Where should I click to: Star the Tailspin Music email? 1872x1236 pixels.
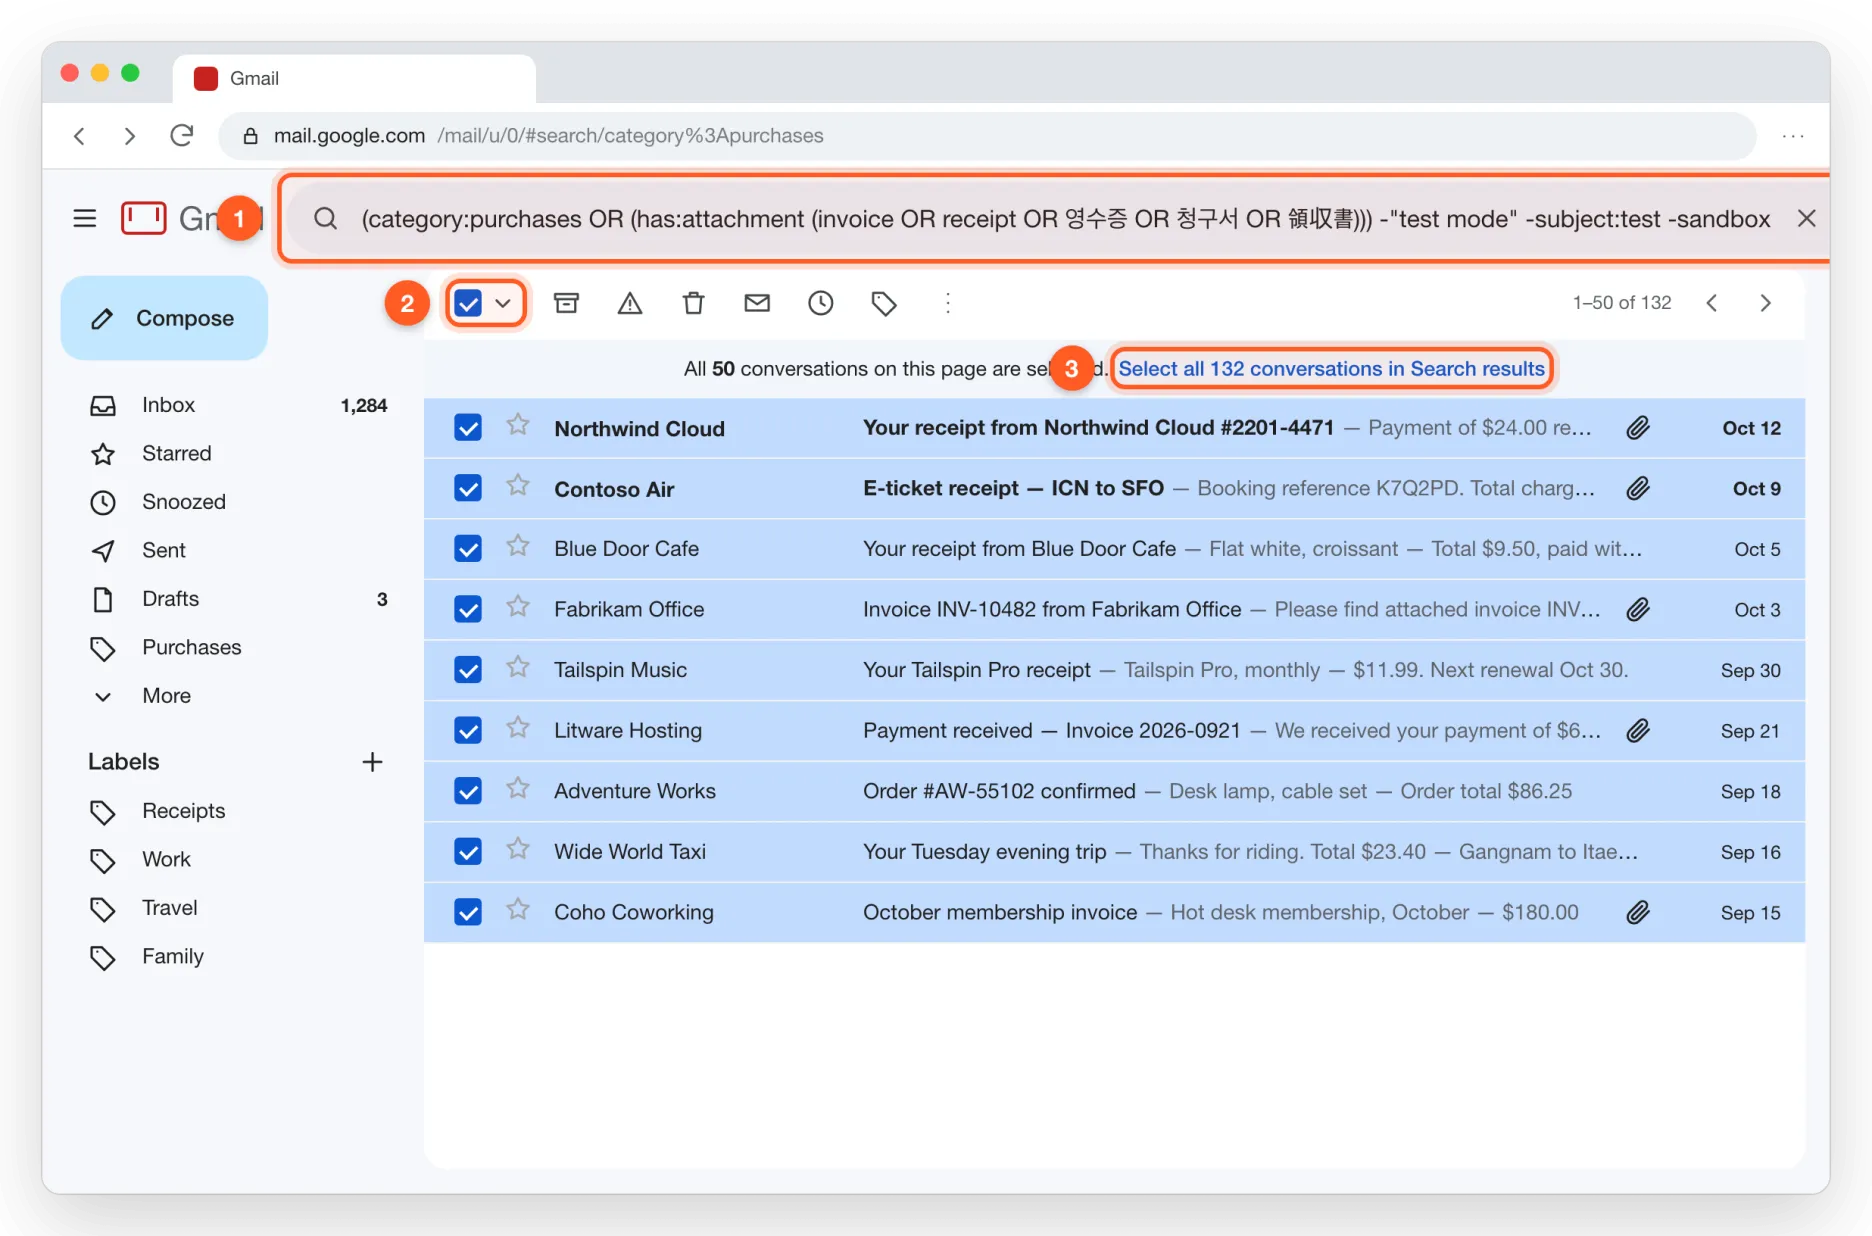517,668
